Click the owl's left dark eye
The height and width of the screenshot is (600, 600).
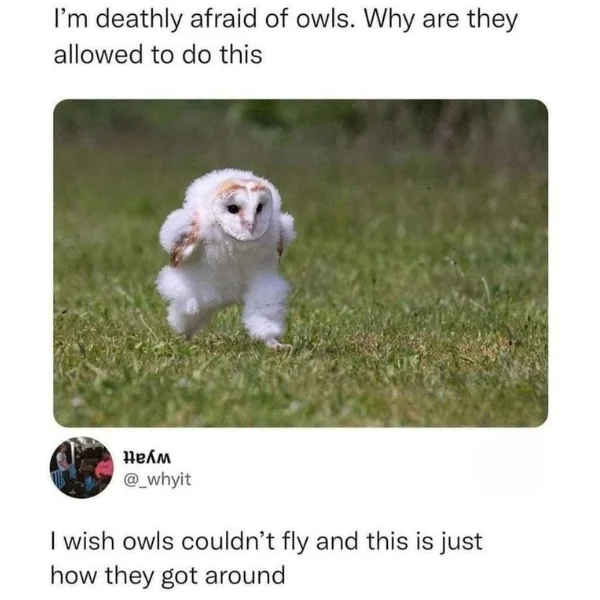(x=233, y=209)
